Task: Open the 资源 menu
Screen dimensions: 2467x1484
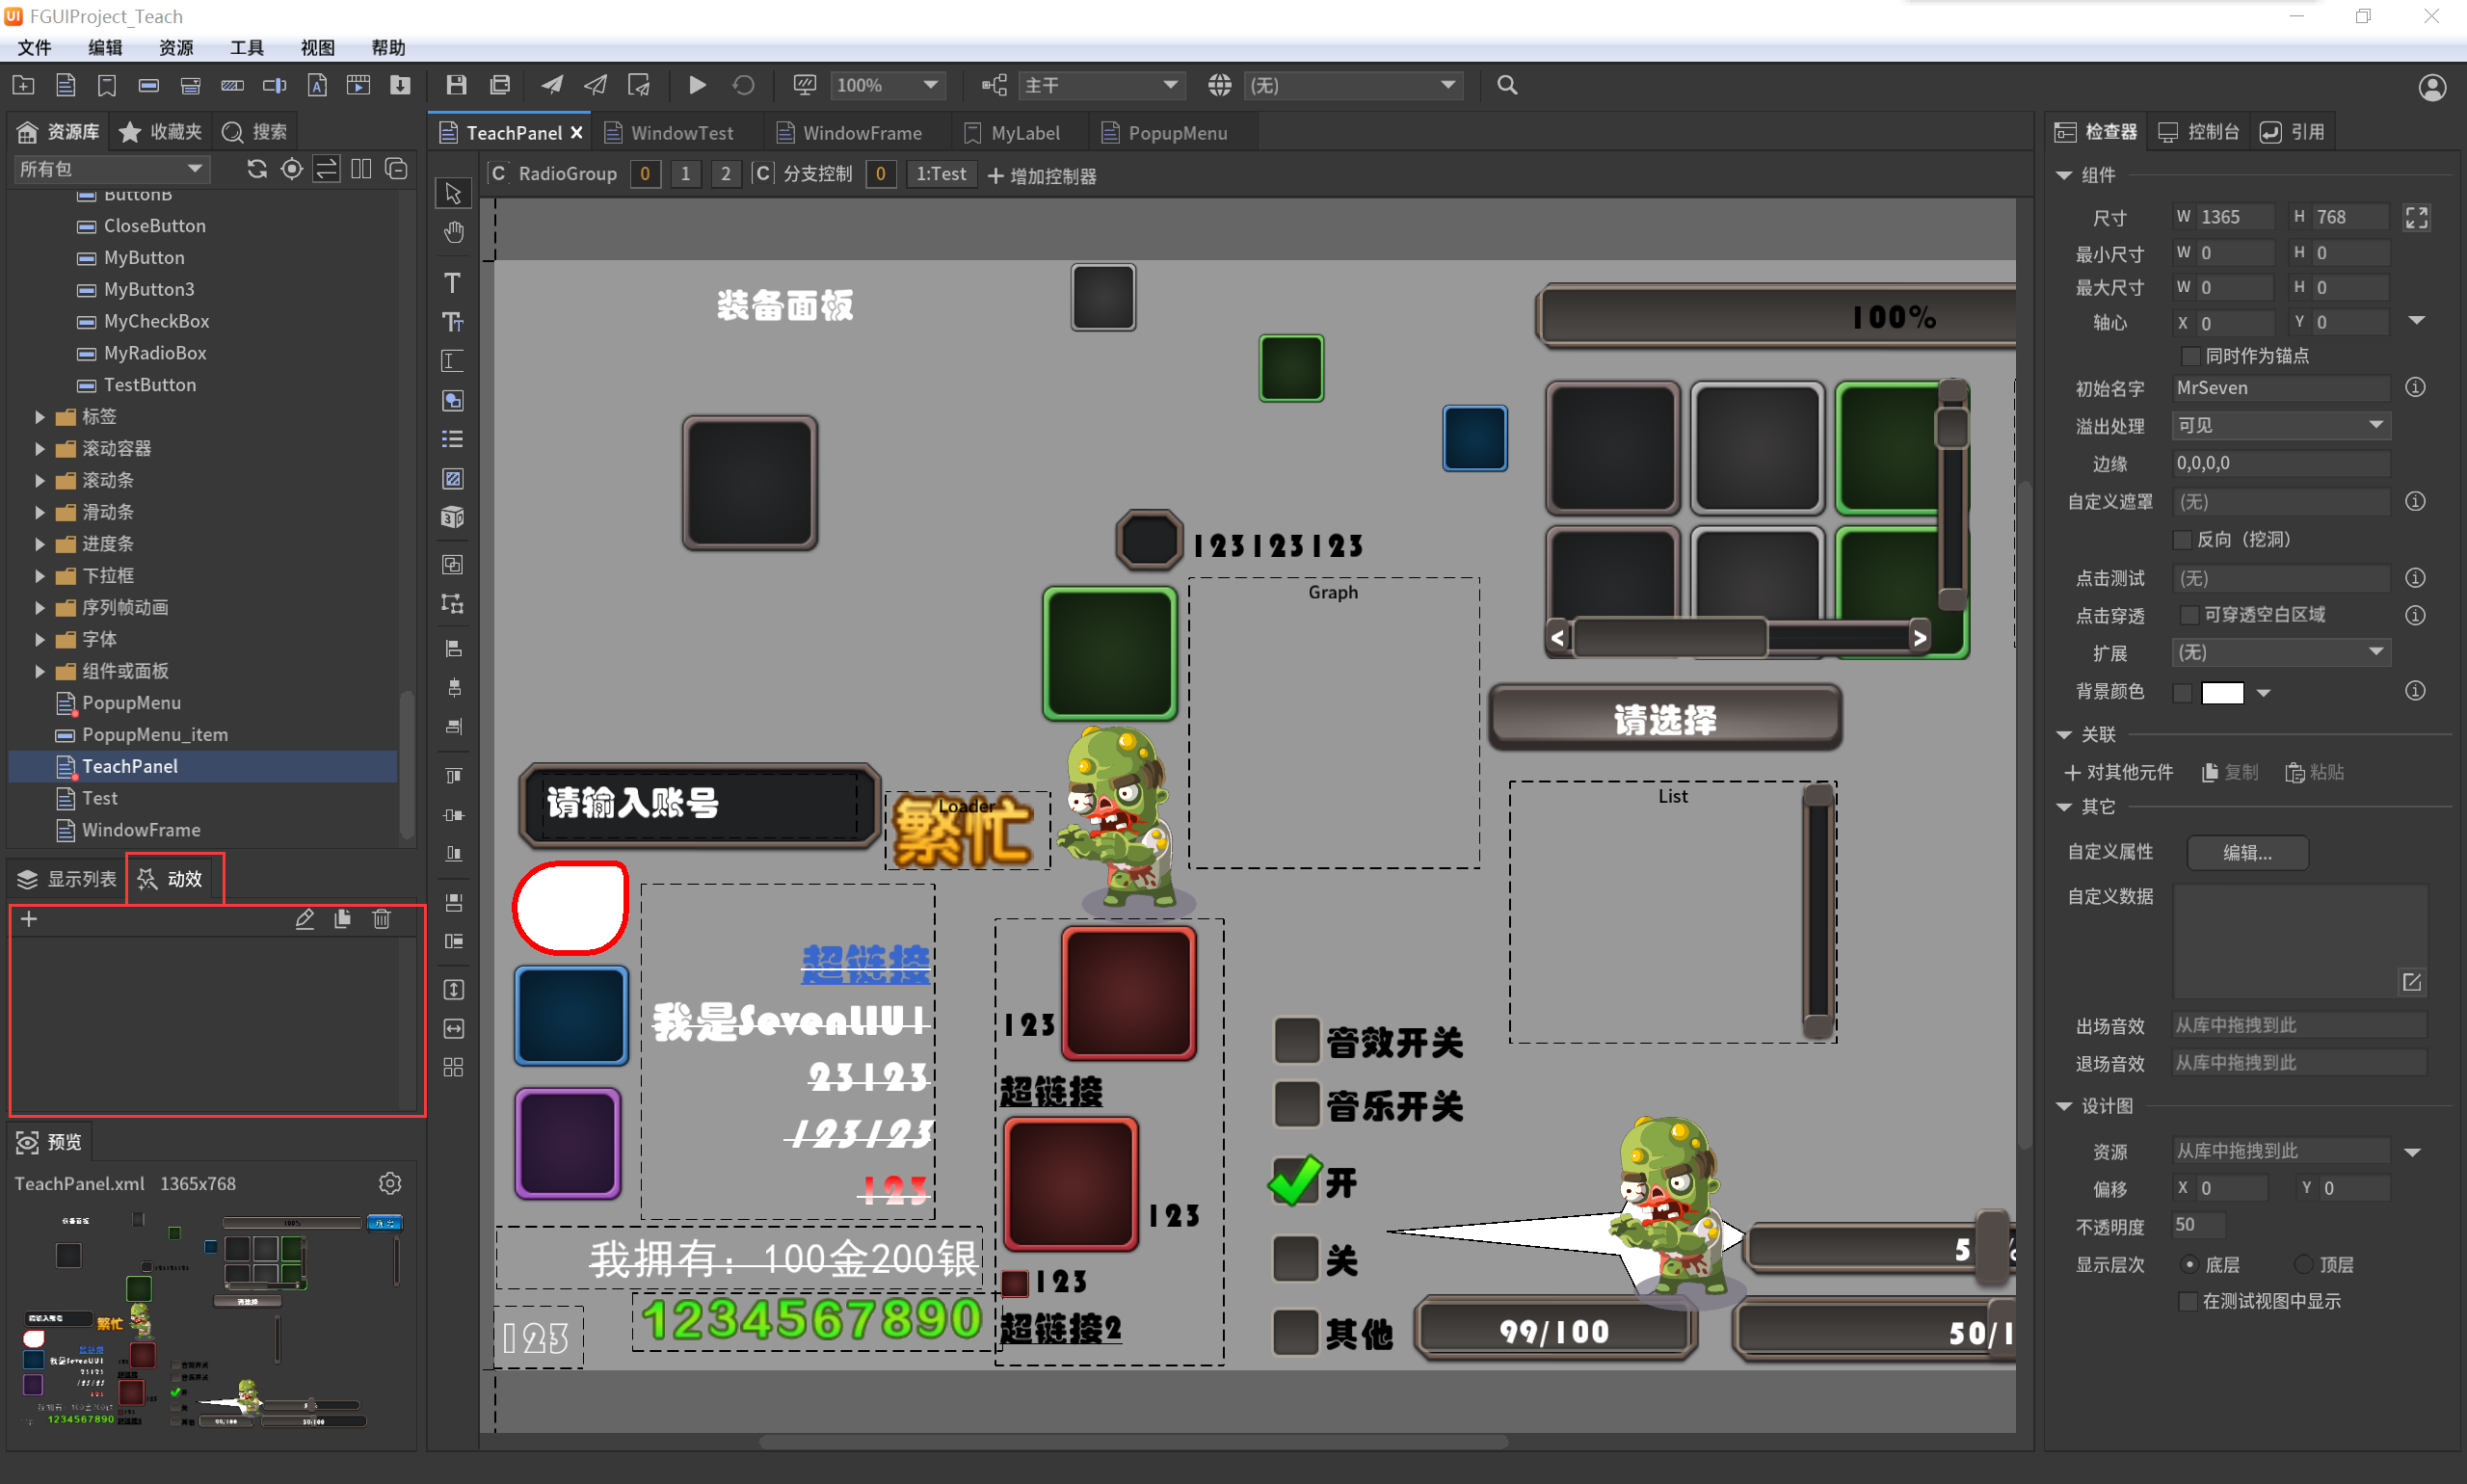Action: click(x=176, y=47)
